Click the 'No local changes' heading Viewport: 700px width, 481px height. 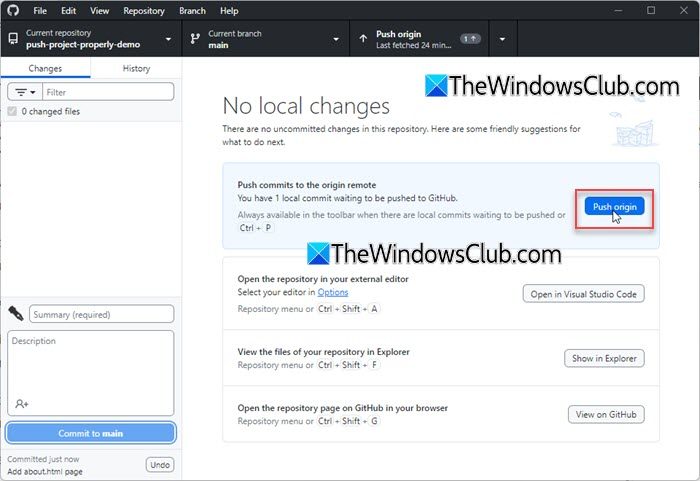click(306, 106)
